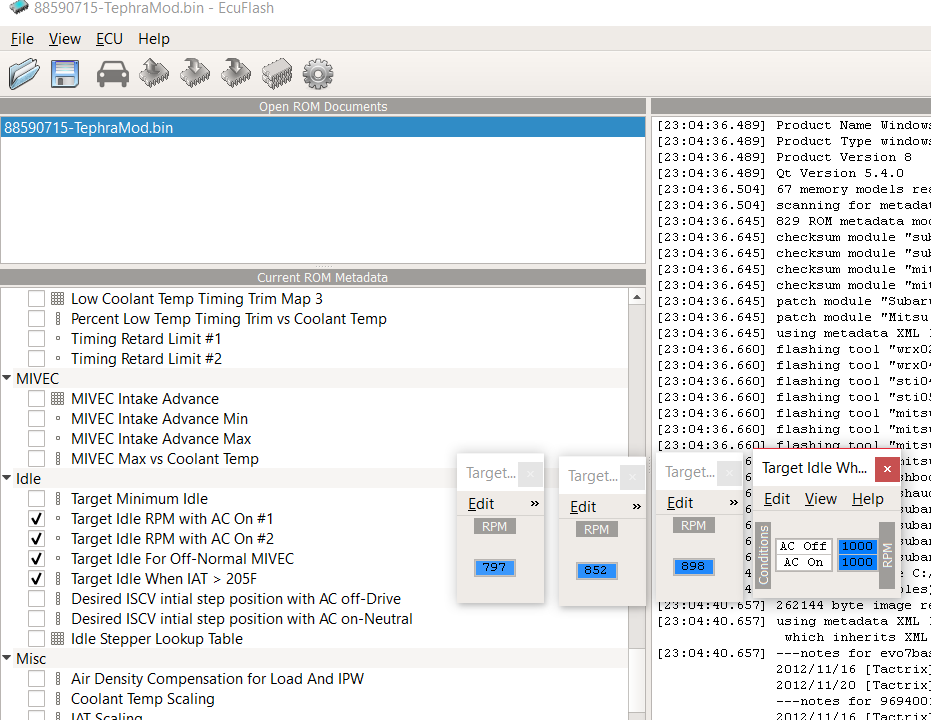Open the Edit menu in the 852 window
The height and width of the screenshot is (720, 931).
tap(583, 506)
